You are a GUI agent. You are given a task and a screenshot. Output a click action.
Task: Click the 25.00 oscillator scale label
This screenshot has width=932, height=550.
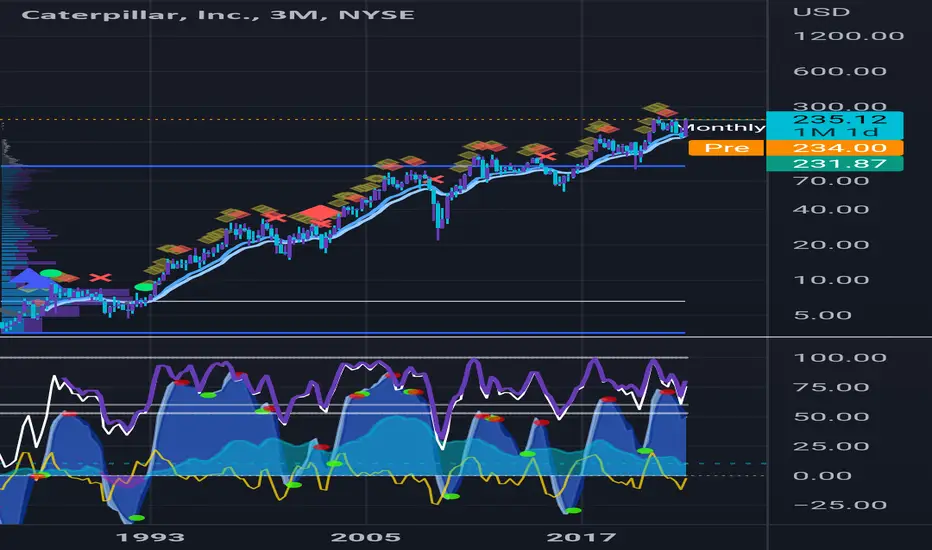831,446
